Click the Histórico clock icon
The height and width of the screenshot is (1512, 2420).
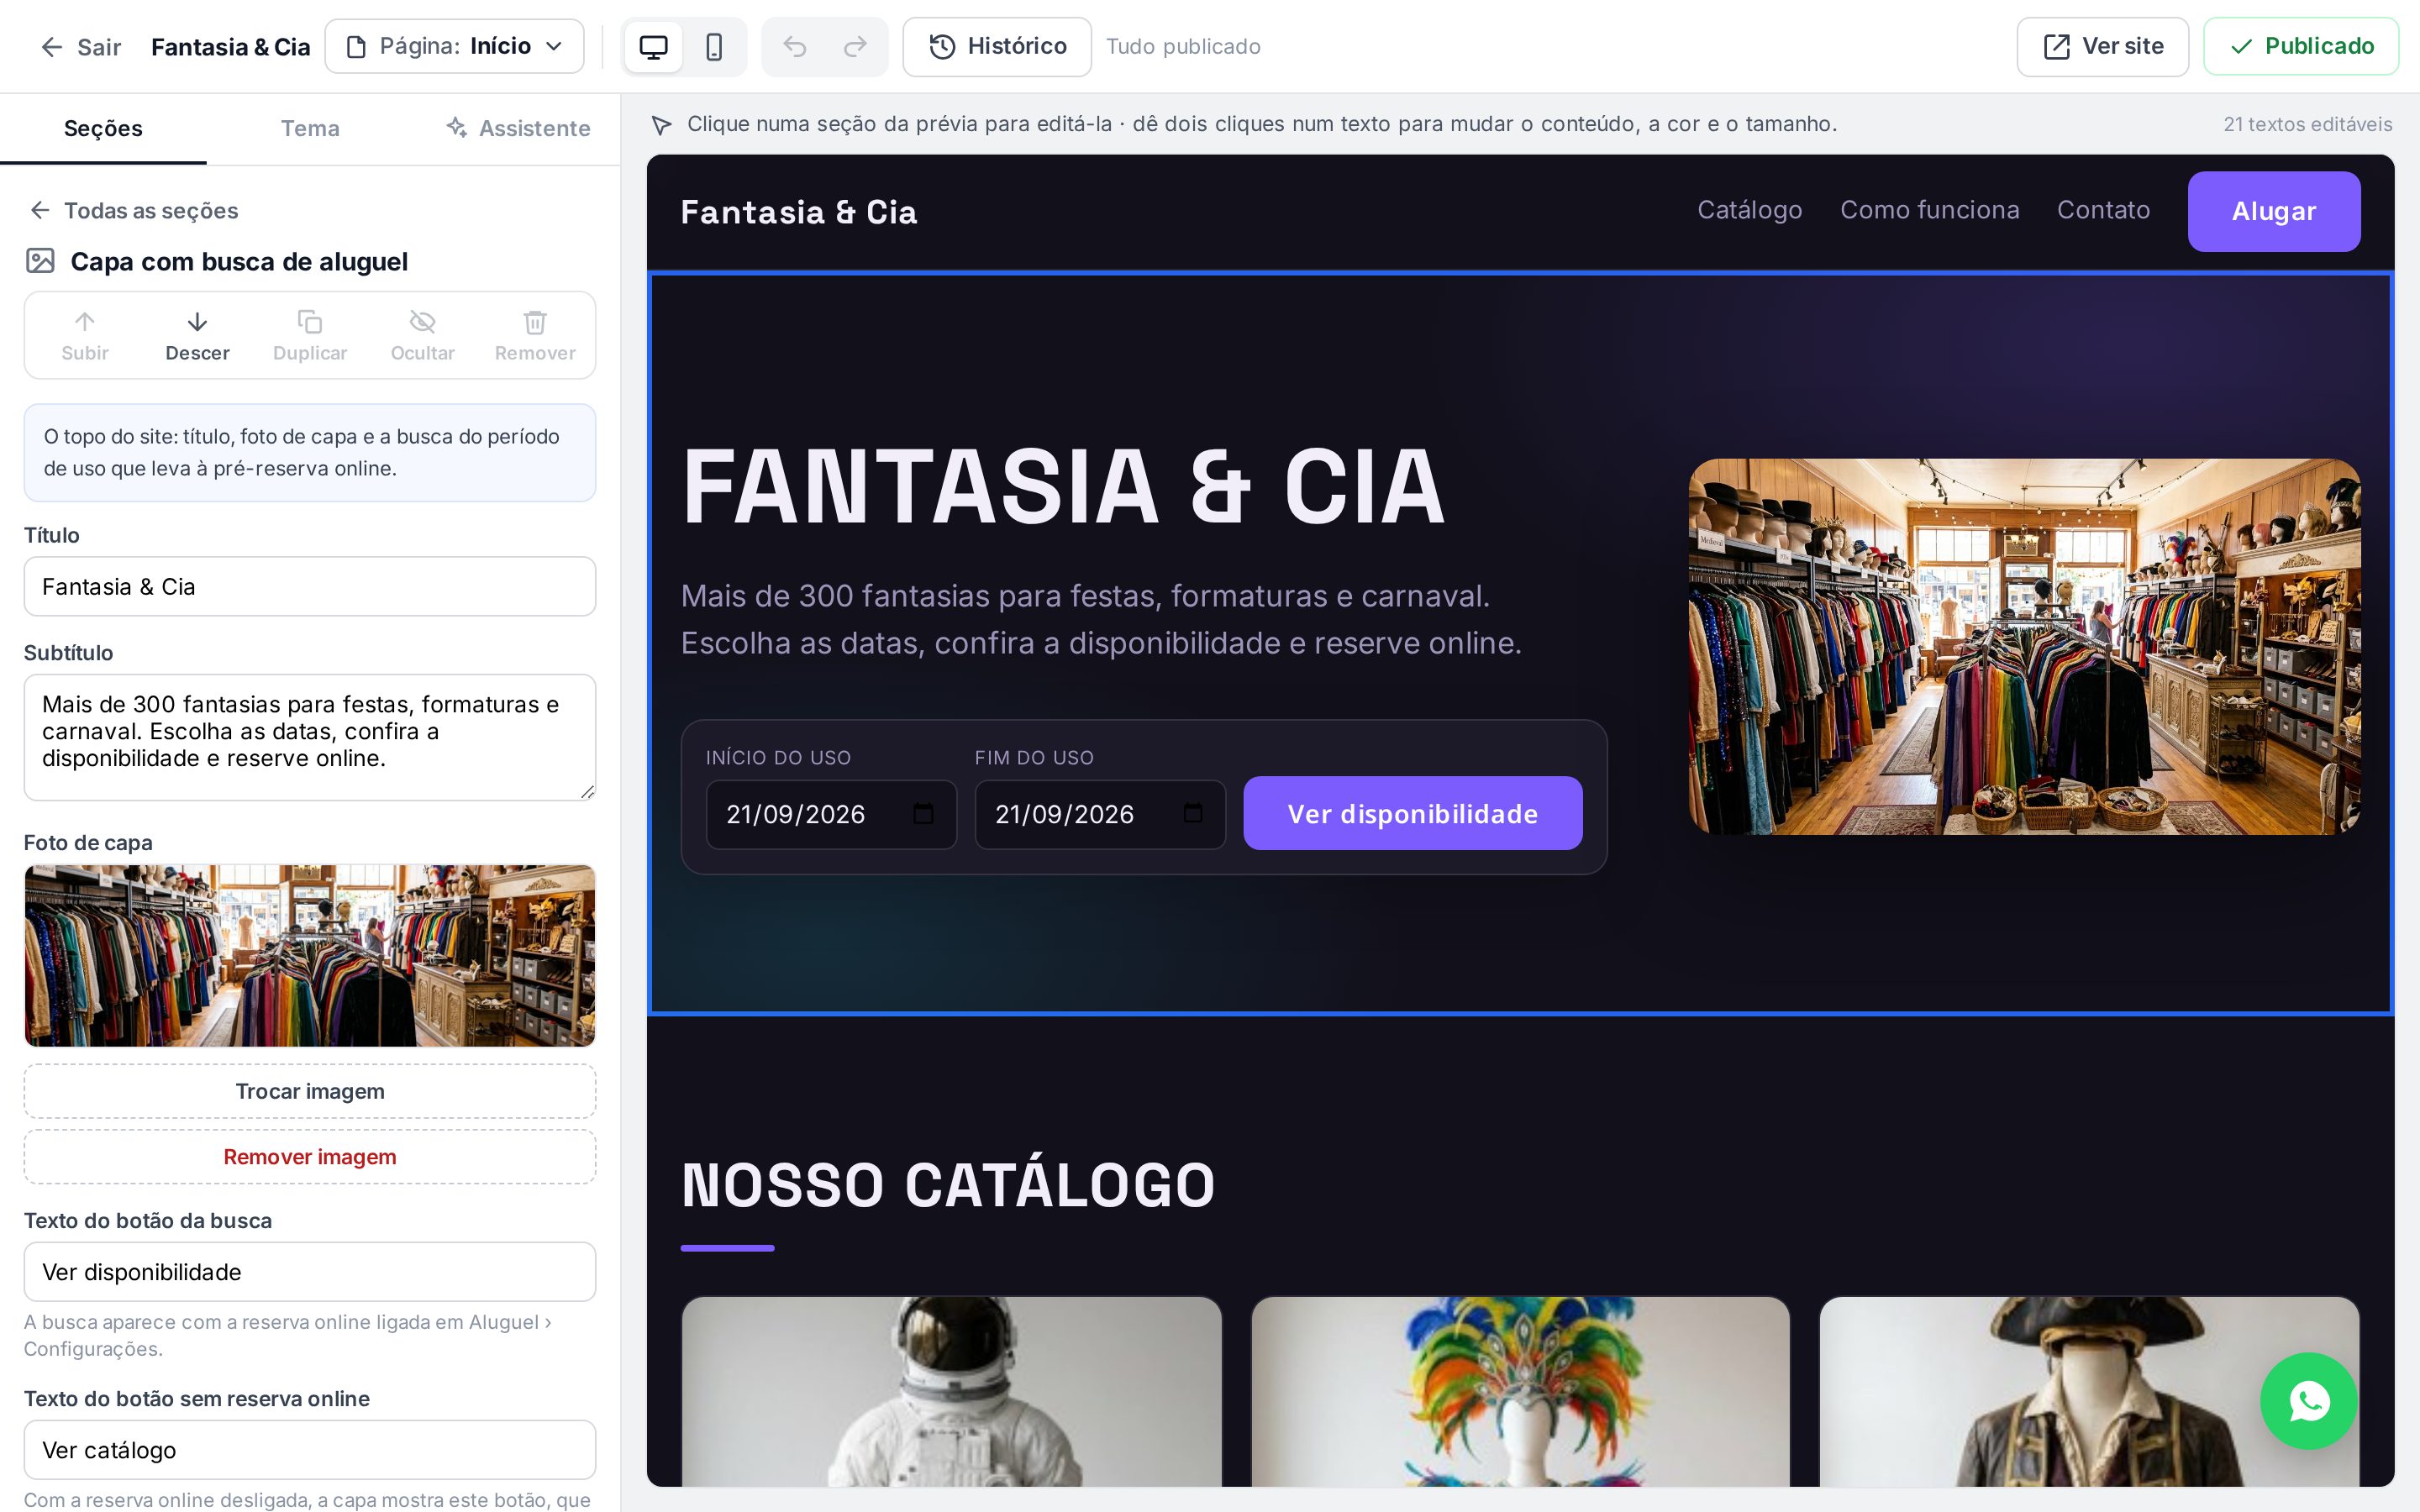coord(942,46)
